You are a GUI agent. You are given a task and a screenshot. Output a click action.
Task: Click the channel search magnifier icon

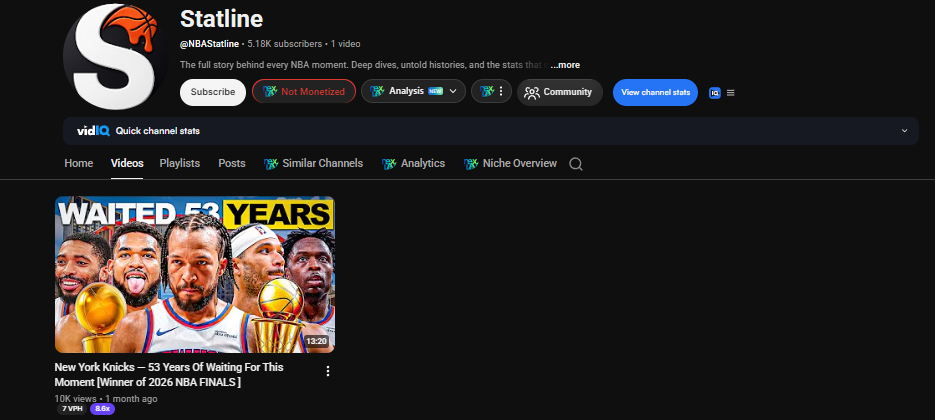[575, 164]
